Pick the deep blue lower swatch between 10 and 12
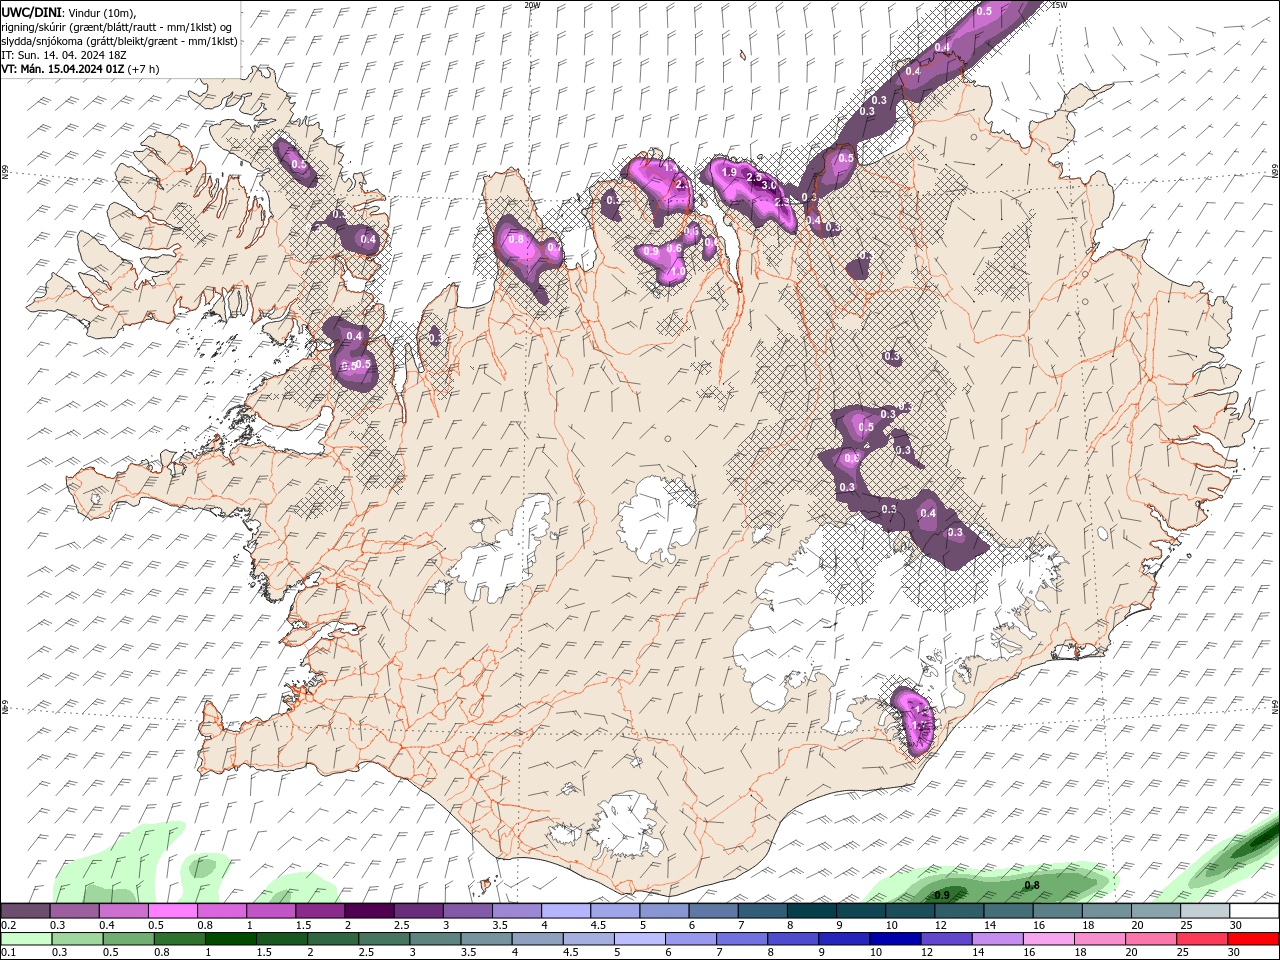 point(896,939)
